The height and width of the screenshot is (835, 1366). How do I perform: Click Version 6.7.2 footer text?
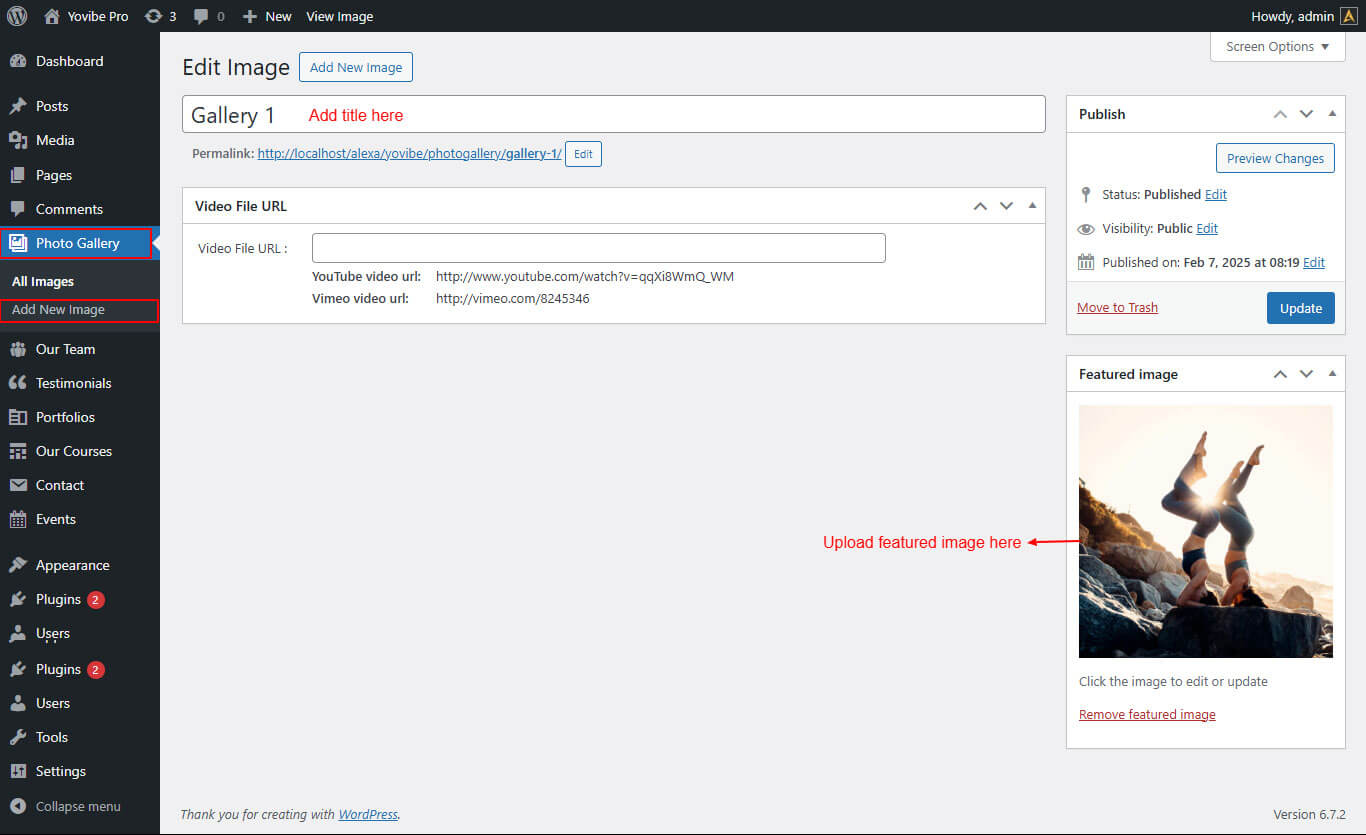pyautogui.click(x=1309, y=814)
